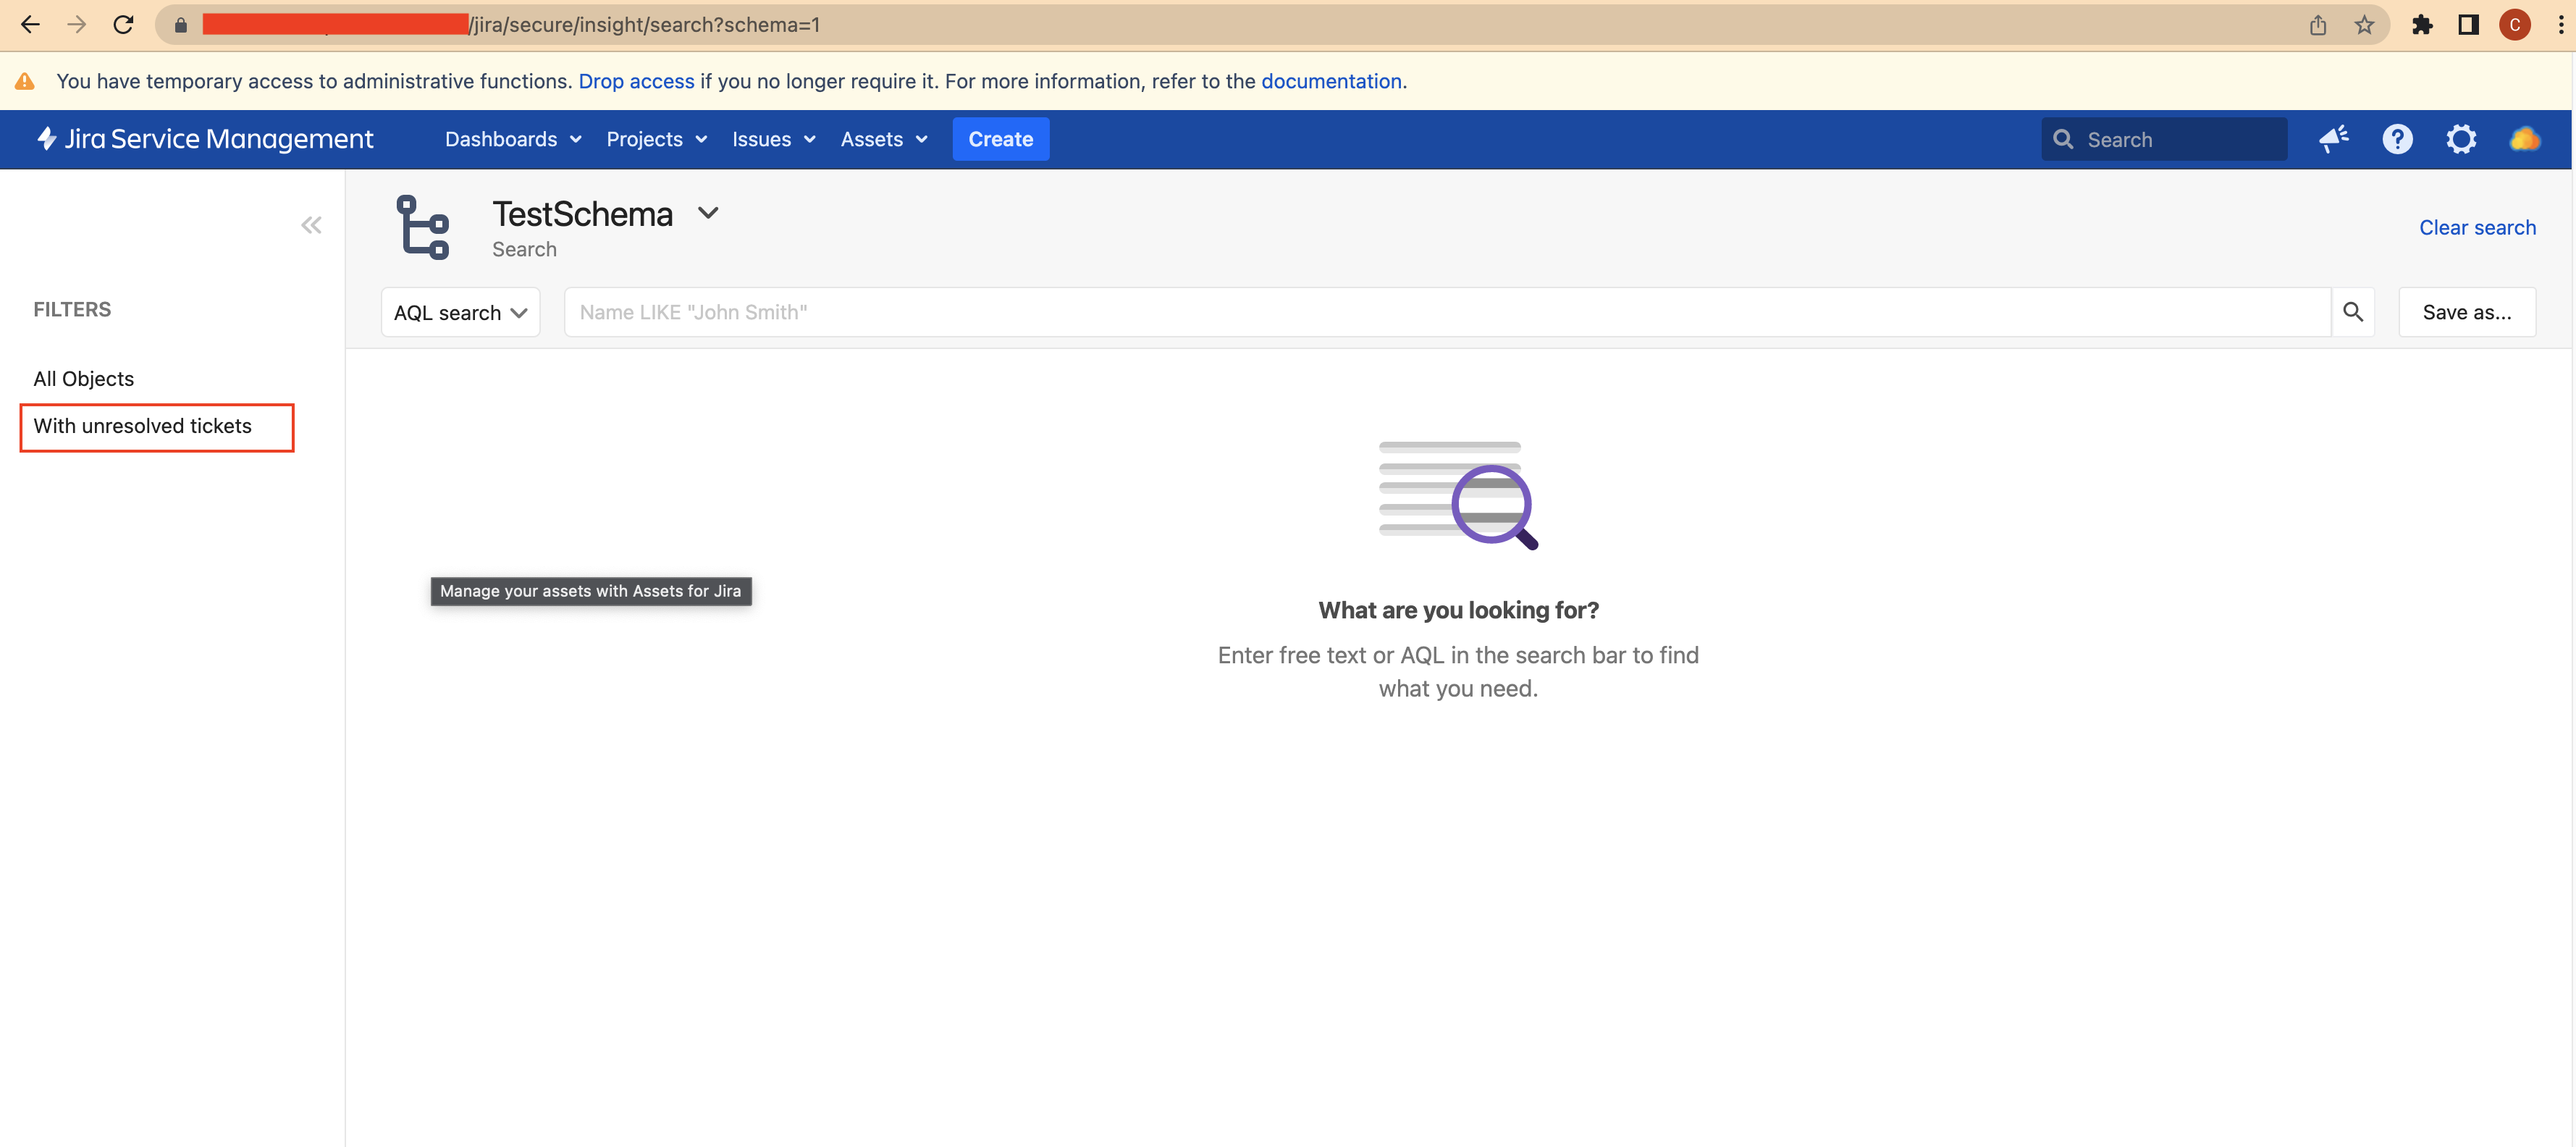
Task: Open the TestSchema schema switcher chevron
Action: pyautogui.click(x=708, y=213)
